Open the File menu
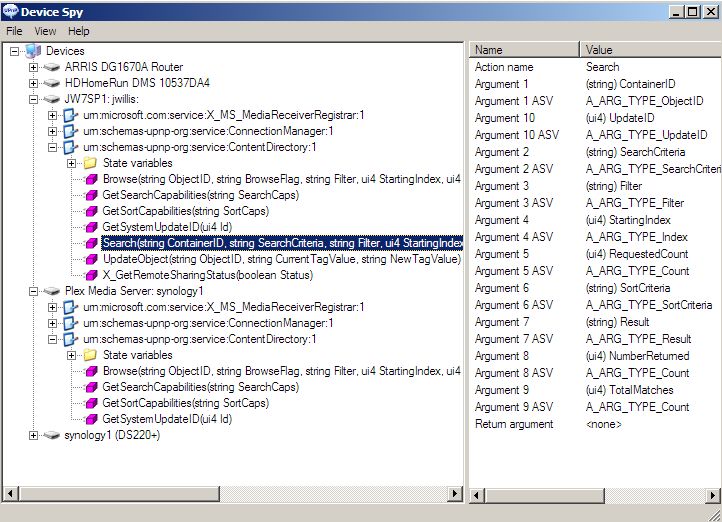The height and width of the screenshot is (522, 722). click(14, 31)
